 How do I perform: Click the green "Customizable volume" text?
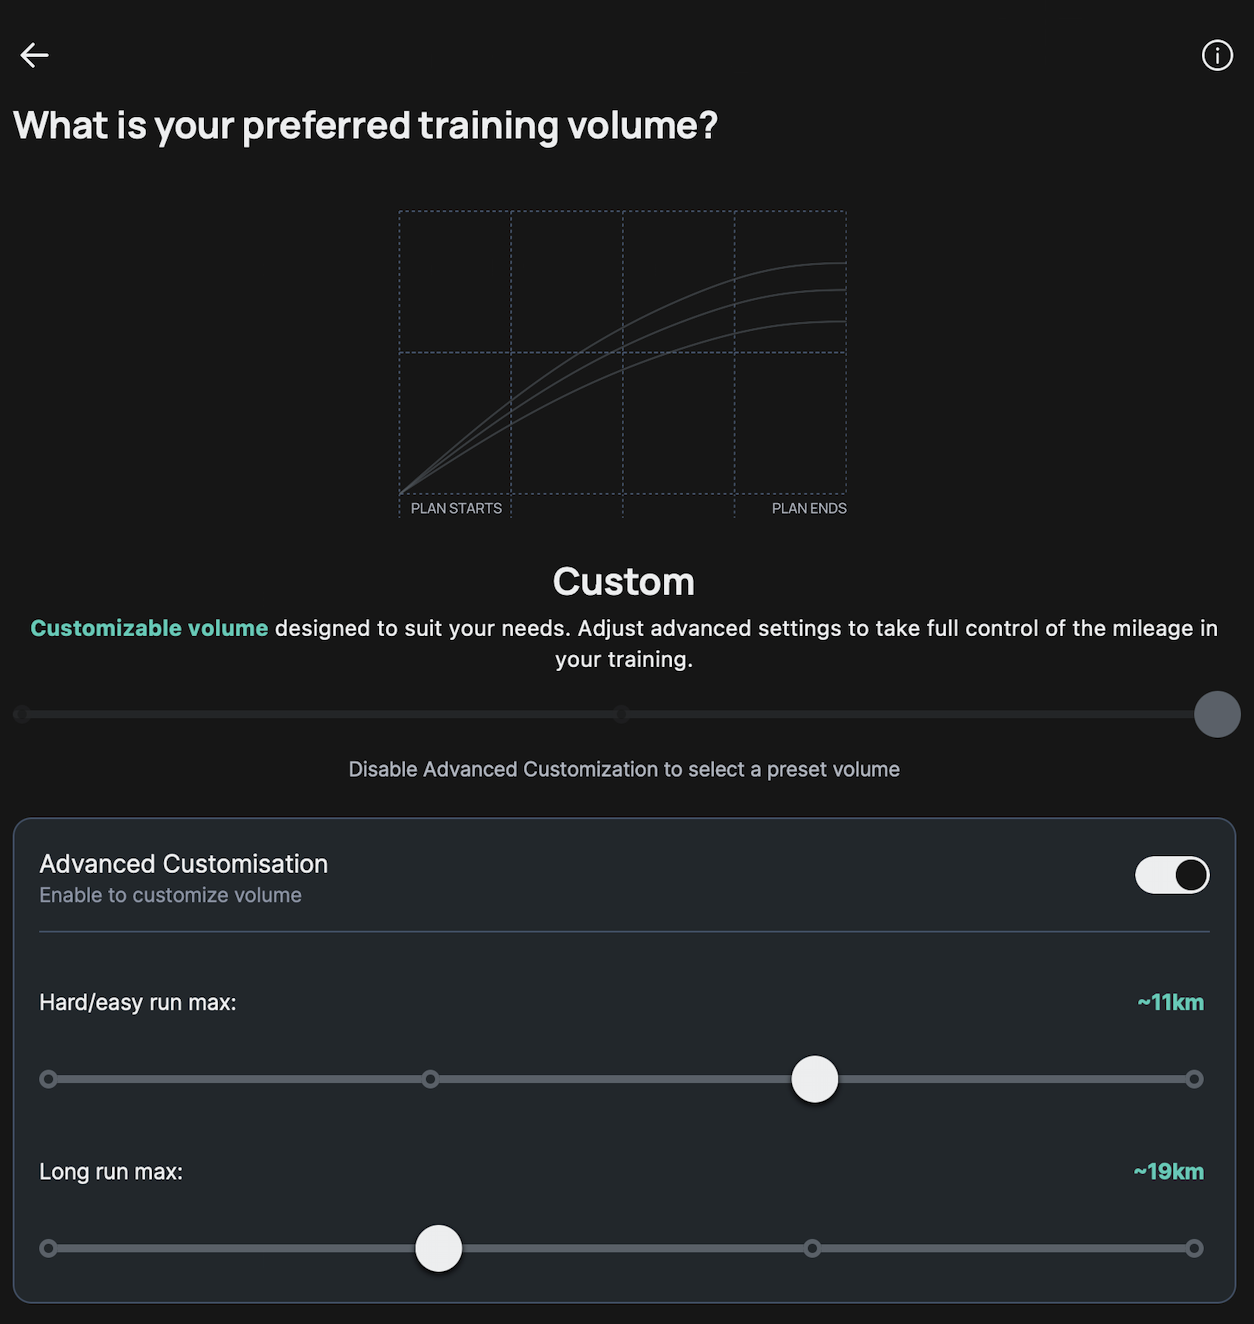[x=149, y=628]
